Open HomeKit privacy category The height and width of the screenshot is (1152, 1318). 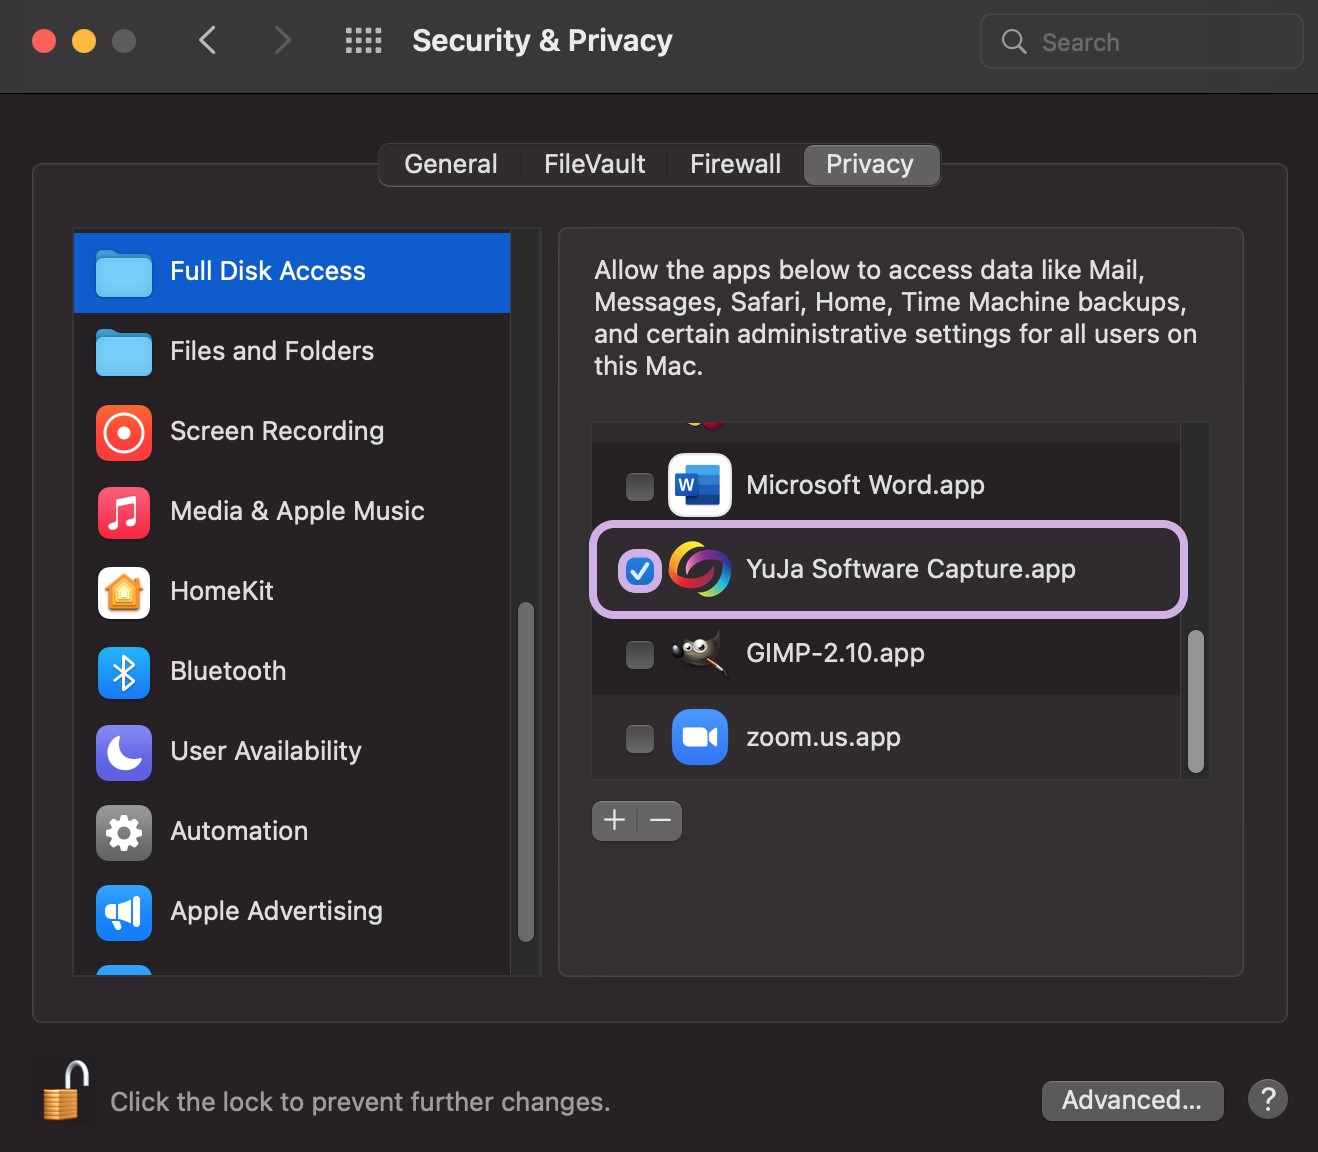coord(222,592)
